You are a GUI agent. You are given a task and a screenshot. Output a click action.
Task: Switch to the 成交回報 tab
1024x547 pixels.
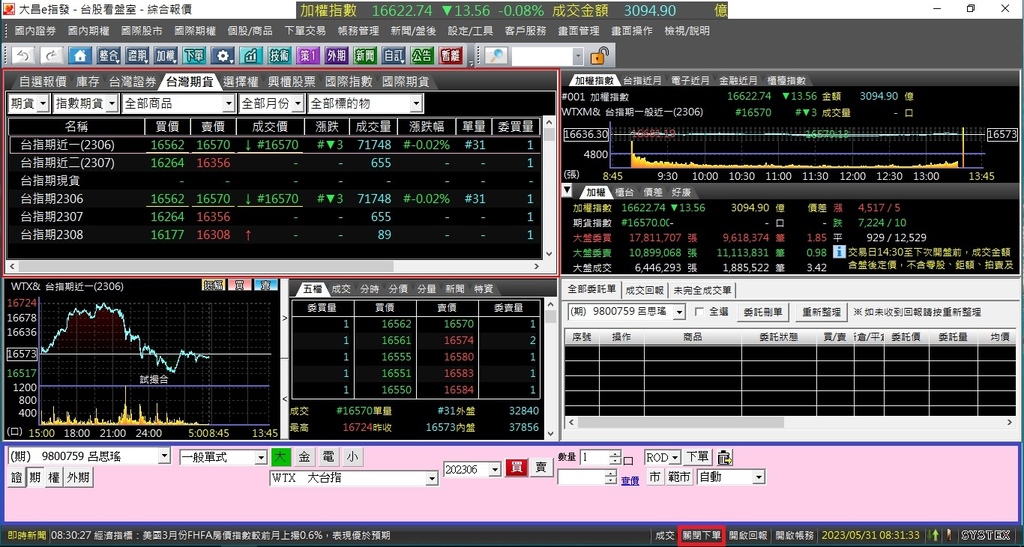pyautogui.click(x=644, y=290)
